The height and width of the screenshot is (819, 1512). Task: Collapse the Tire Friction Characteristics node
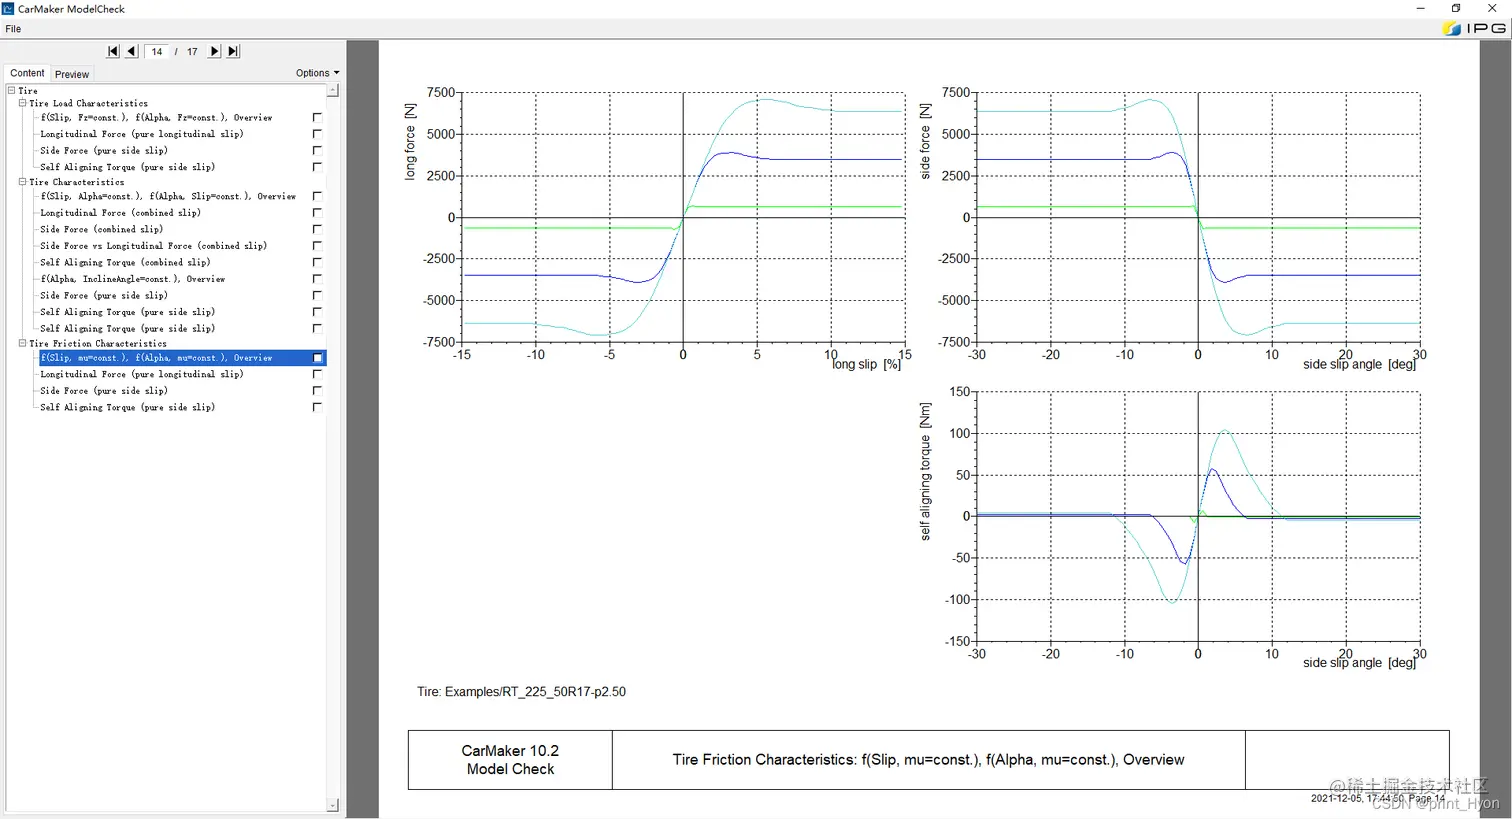tap(22, 343)
